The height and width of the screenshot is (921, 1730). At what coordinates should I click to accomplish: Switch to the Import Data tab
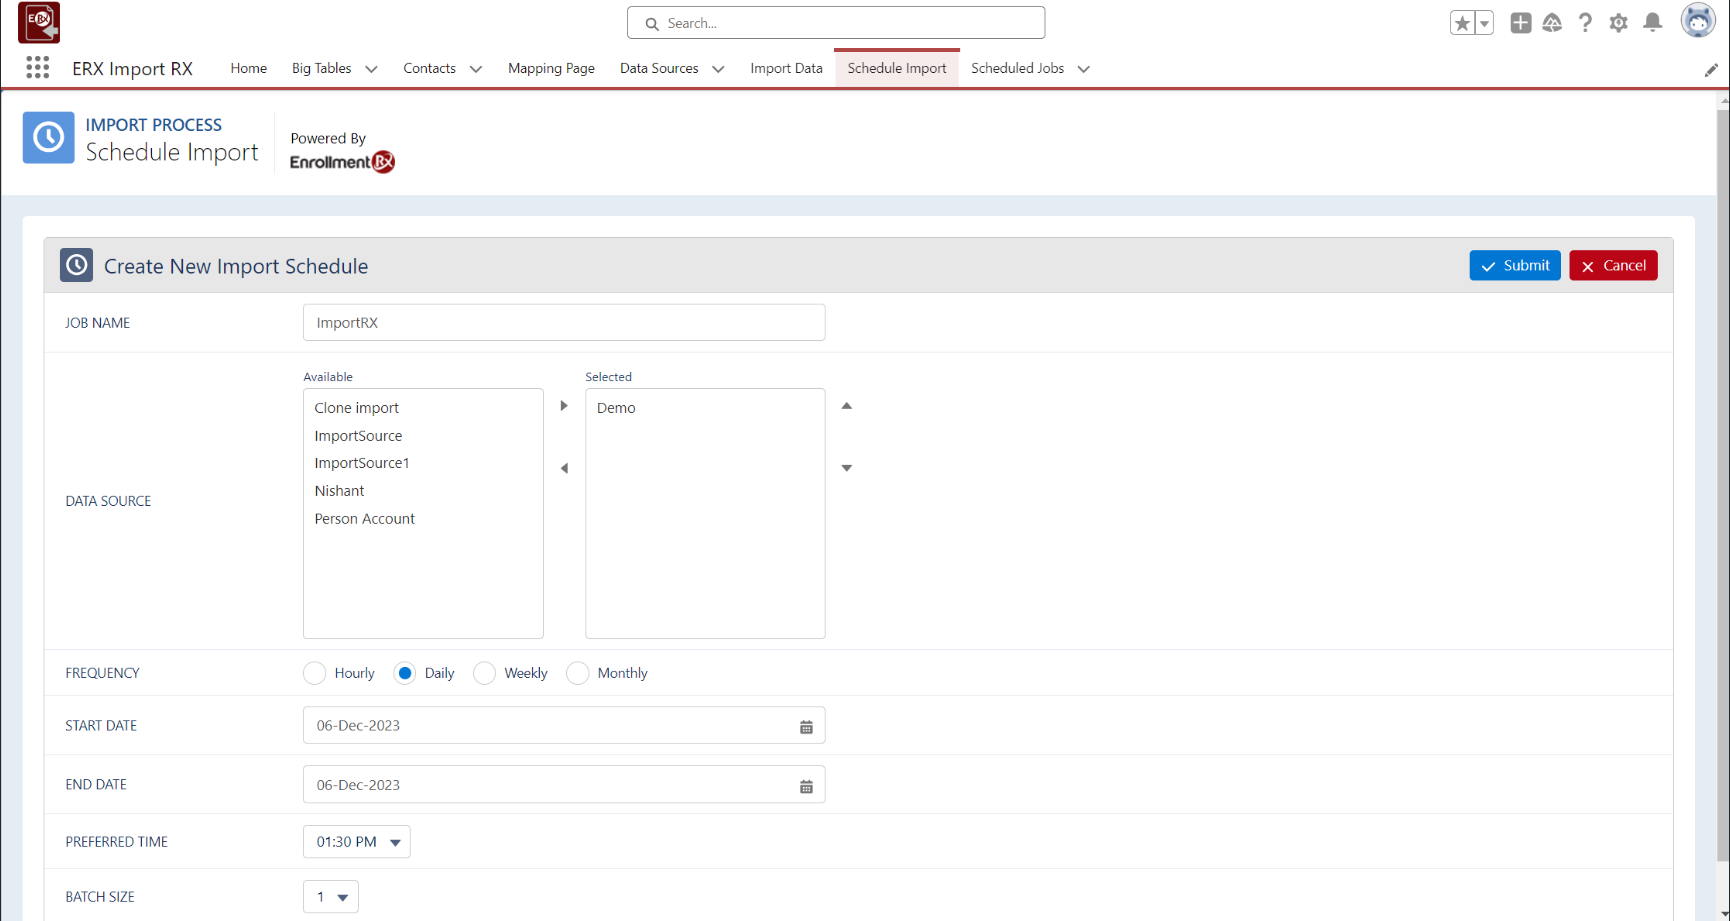pos(786,69)
